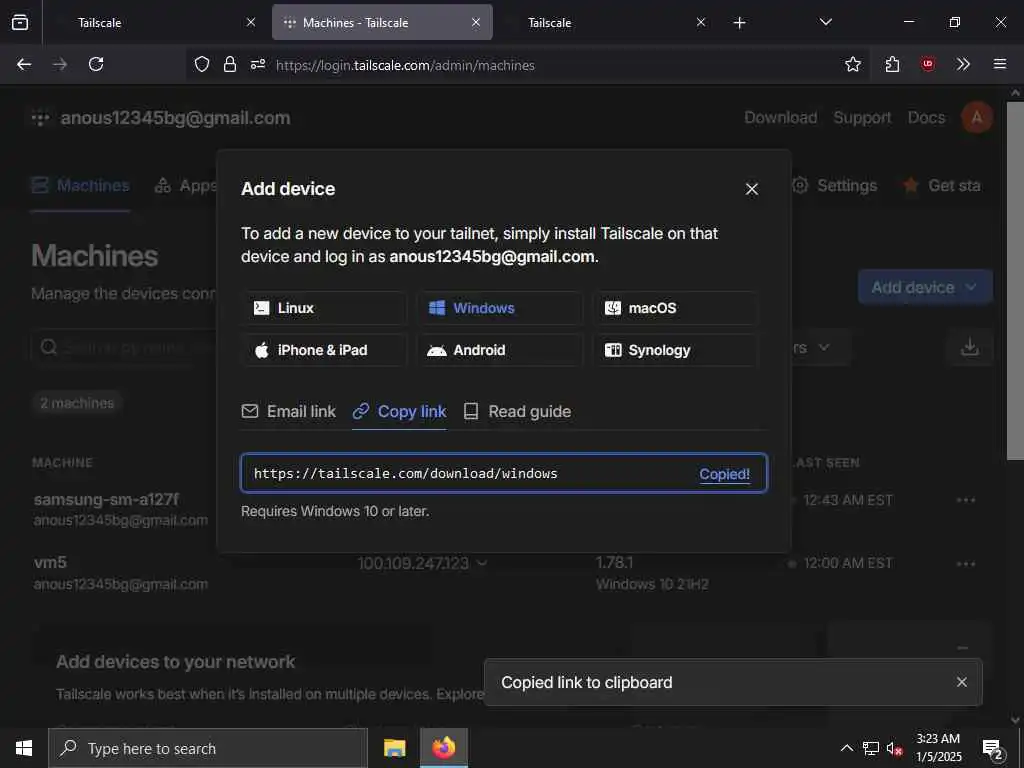
Task: Go back to the previous page
Action: point(24,64)
